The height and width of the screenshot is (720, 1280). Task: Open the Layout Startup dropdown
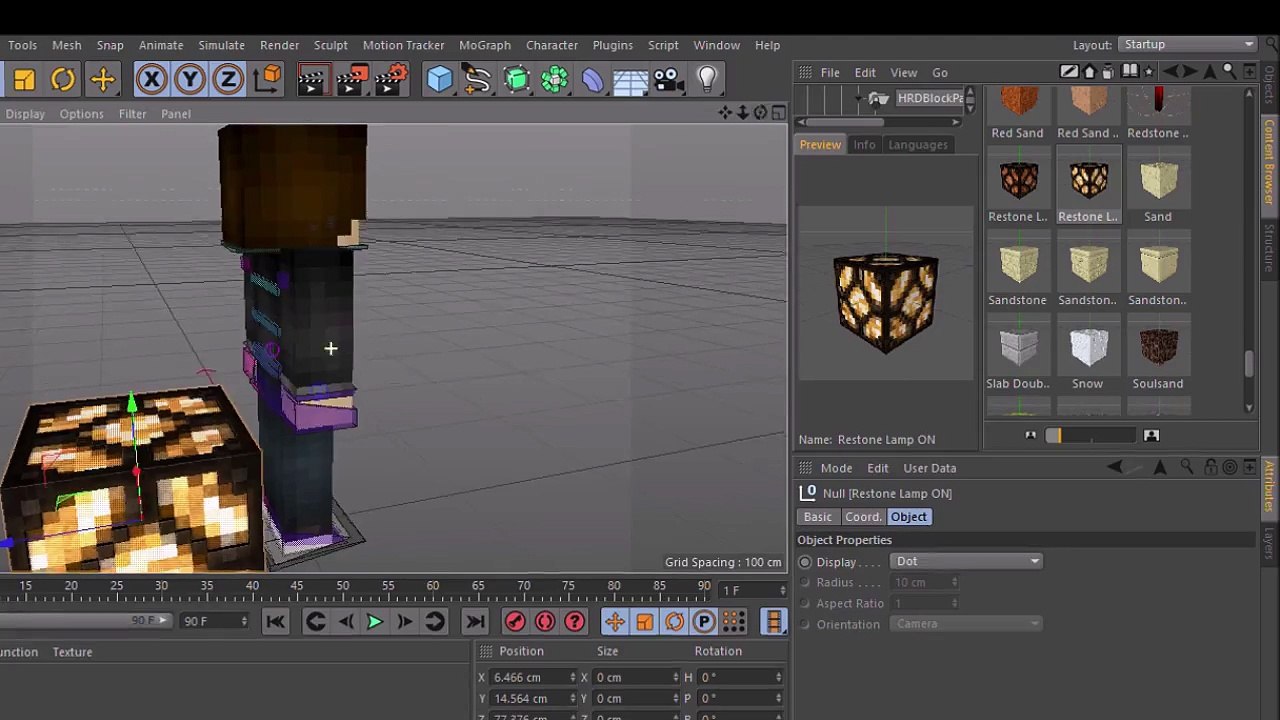1187,45
